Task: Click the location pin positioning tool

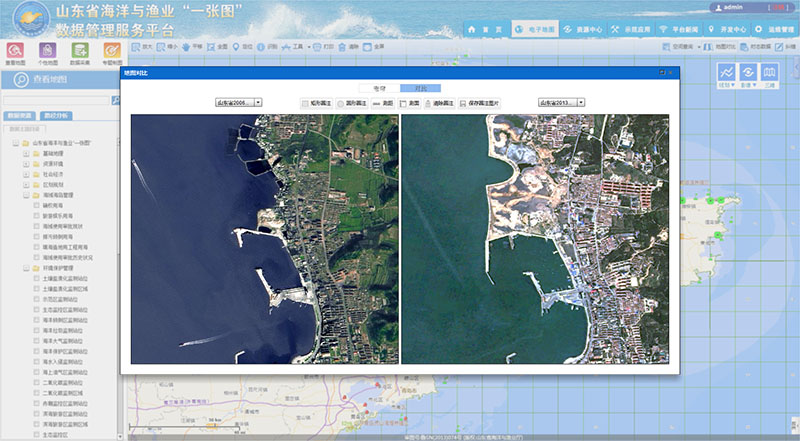Action: [242, 47]
